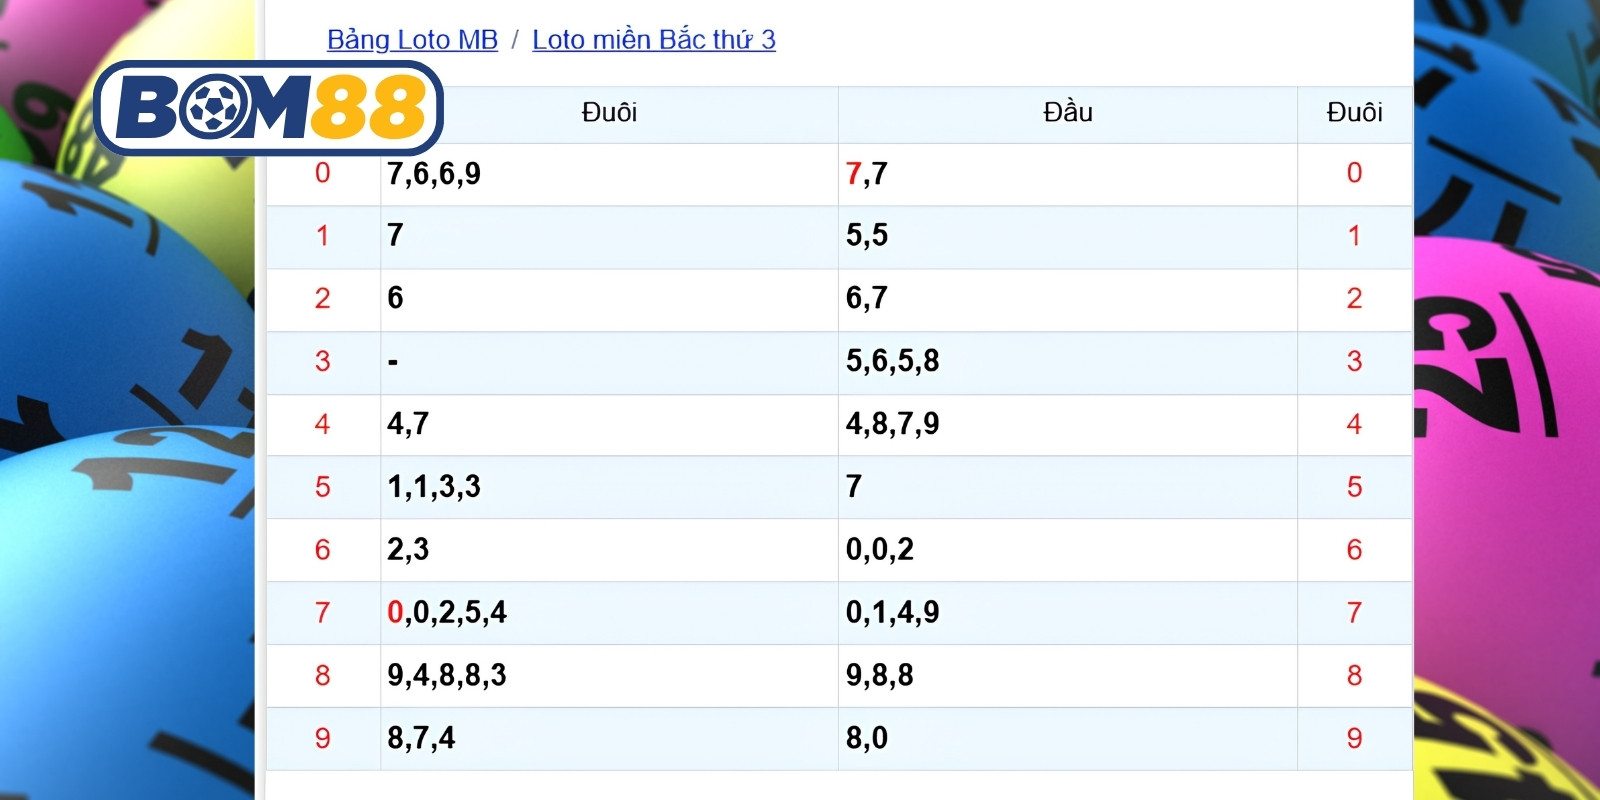Click the dash cell in row 3
The width and height of the screenshot is (1600, 800).
tap(609, 362)
